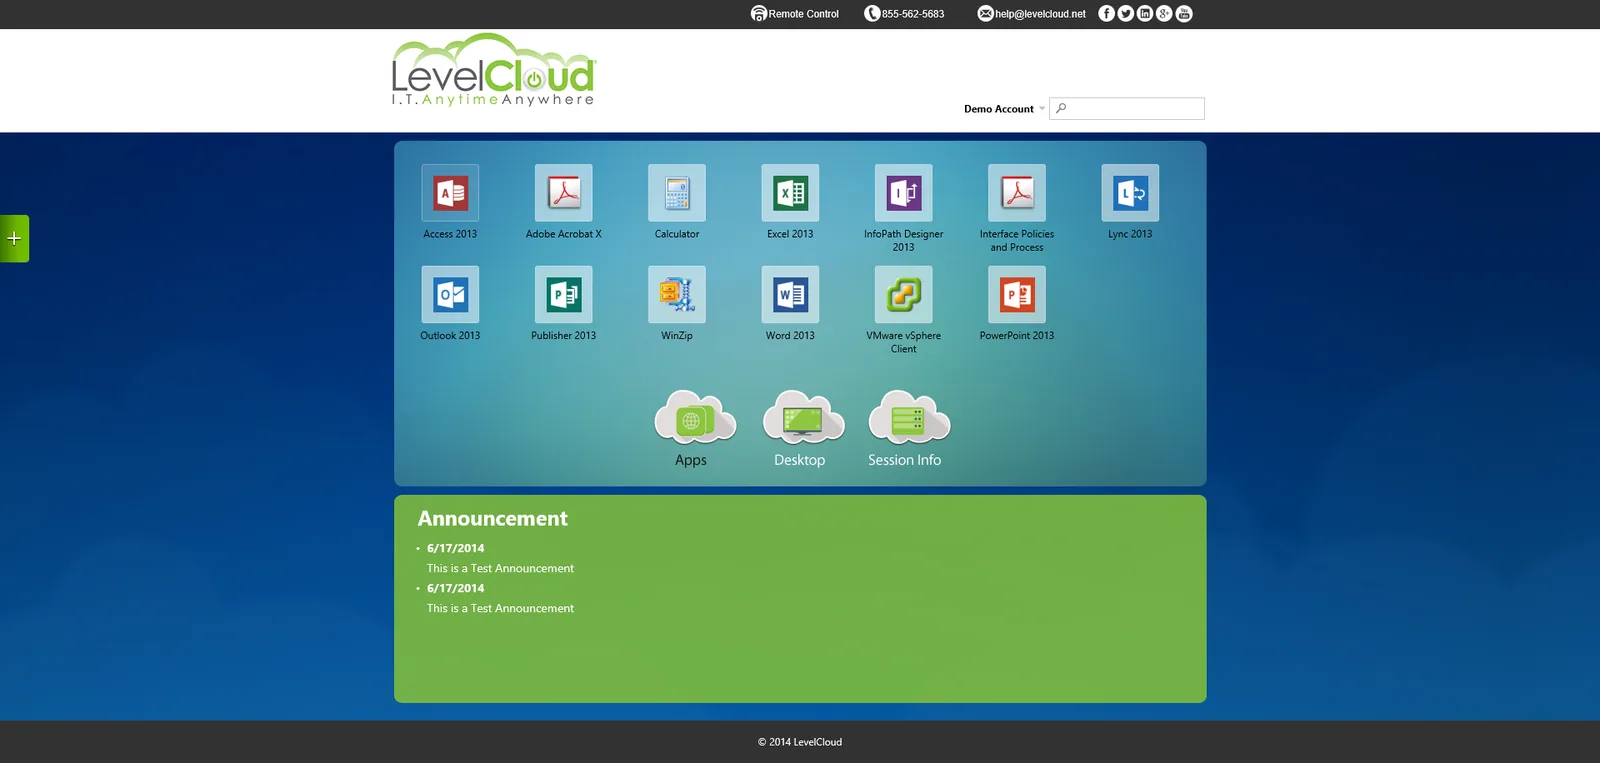This screenshot has width=1600, height=763.
Task: Launch Word 2013
Action: point(790,295)
